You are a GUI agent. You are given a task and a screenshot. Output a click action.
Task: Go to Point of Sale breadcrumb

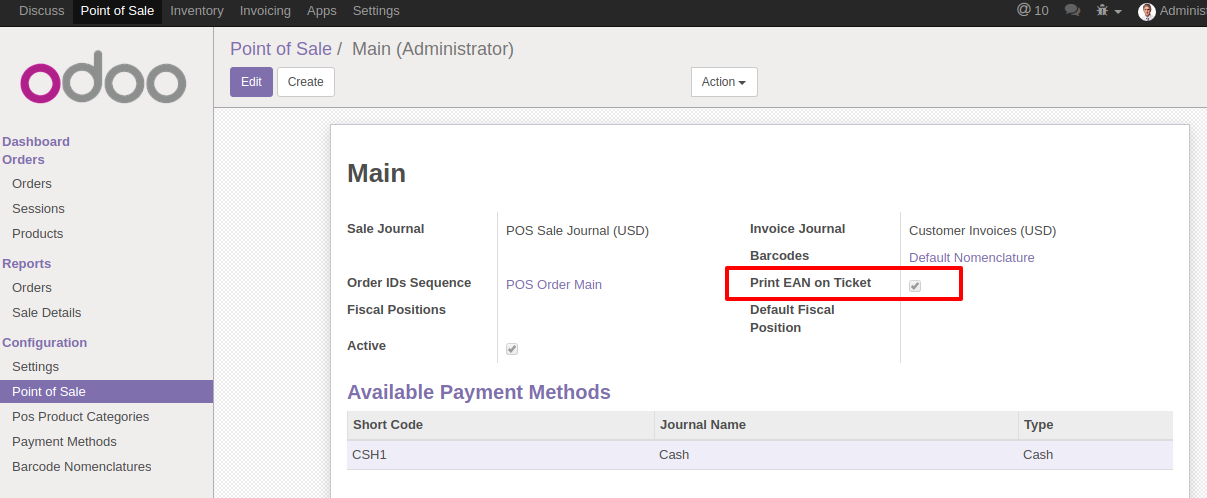pyautogui.click(x=281, y=48)
